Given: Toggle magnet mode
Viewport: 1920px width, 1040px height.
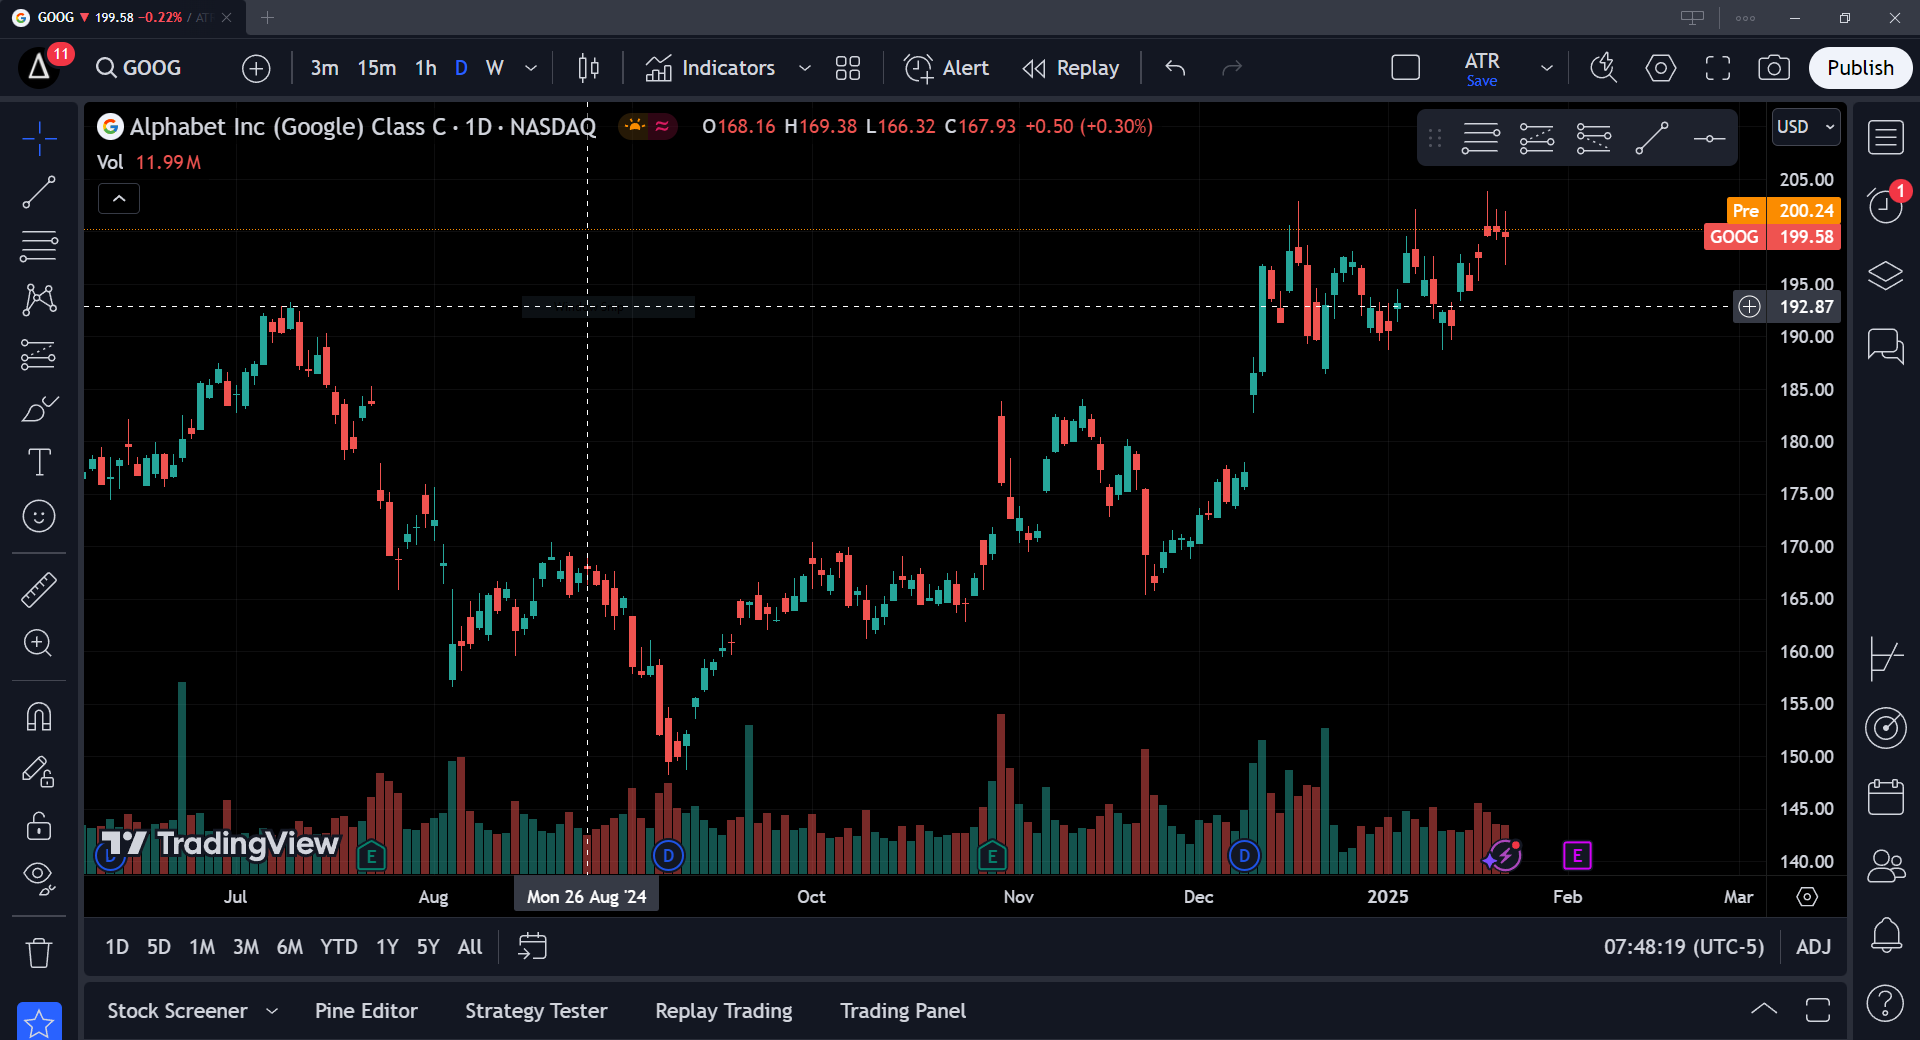Looking at the screenshot, I should (39, 717).
